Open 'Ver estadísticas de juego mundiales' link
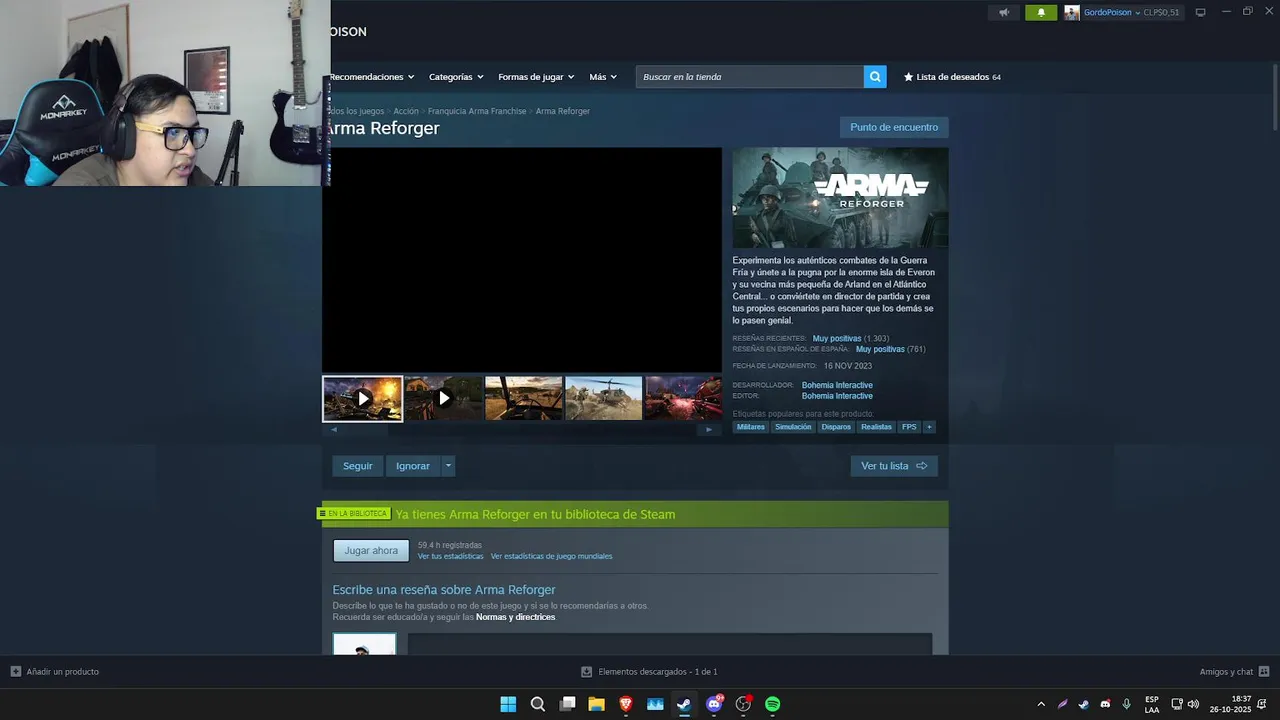1280x720 pixels. coord(551,556)
